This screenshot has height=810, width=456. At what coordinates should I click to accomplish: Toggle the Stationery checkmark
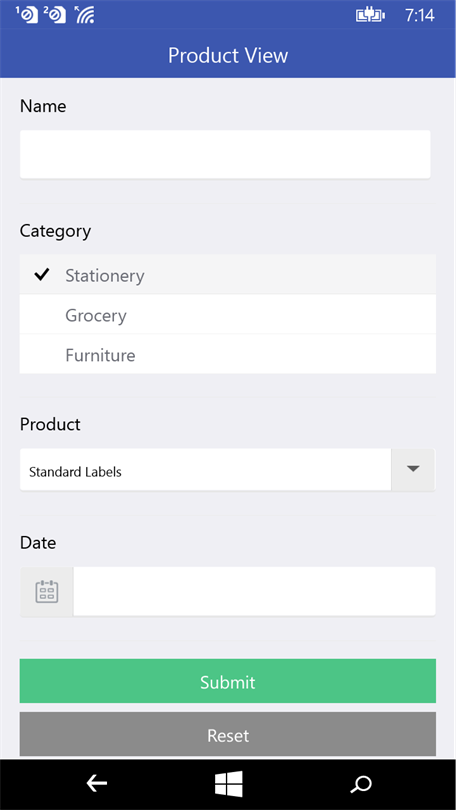[x=41, y=274]
